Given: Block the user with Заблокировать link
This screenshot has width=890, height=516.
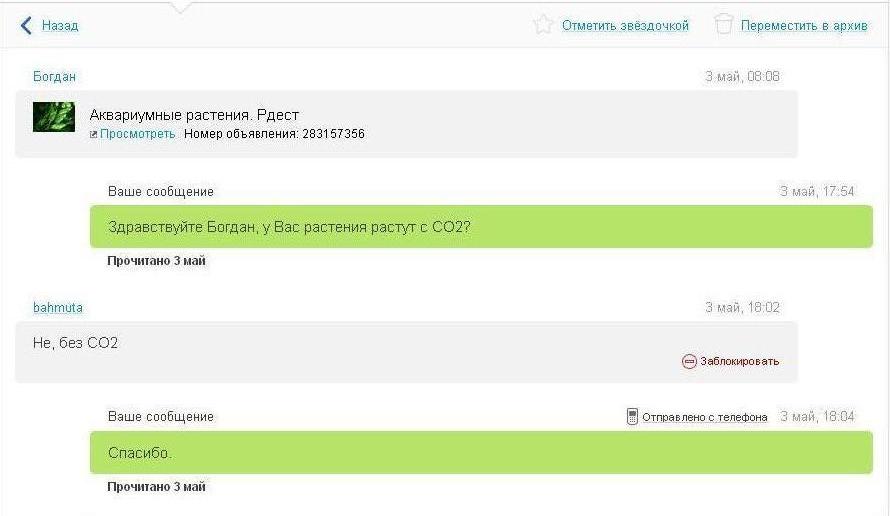Looking at the screenshot, I should click(740, 362).
